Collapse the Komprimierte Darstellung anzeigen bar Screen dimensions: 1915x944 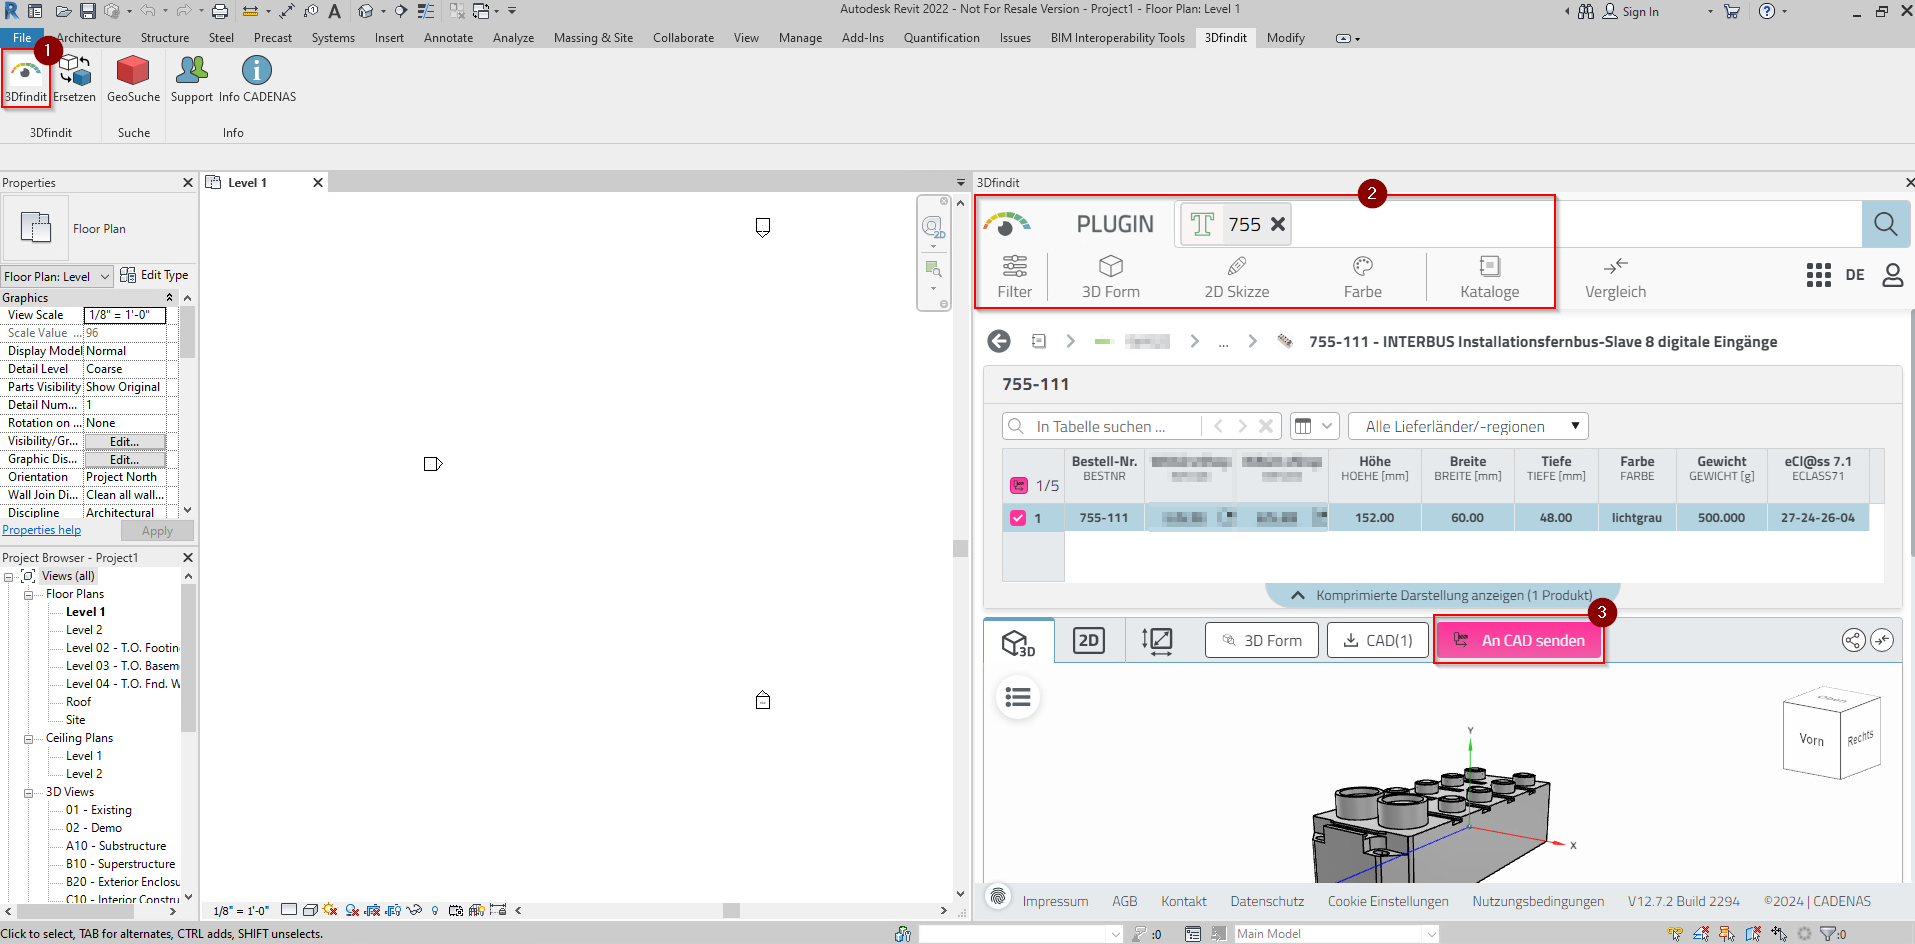1441,595
